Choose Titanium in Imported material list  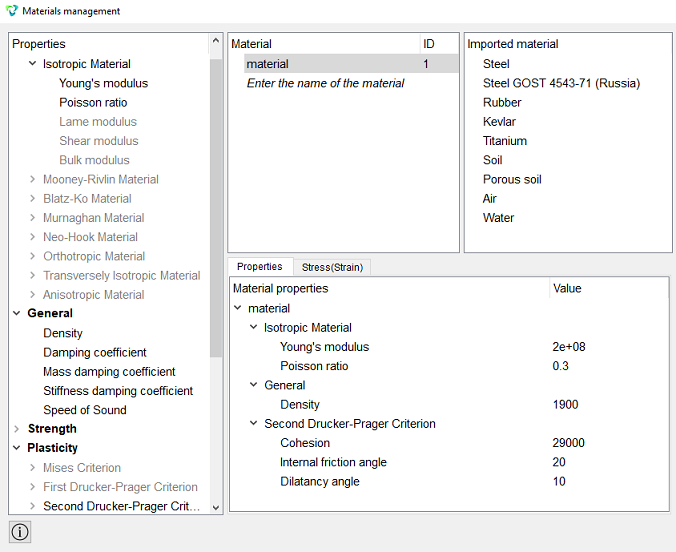point(505,141)
